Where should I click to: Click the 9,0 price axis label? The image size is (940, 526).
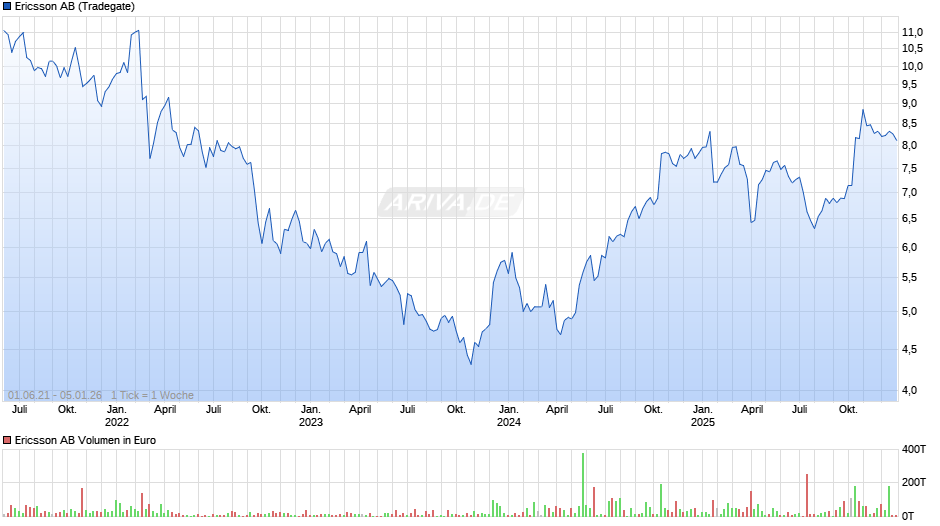click(x=909, y=103)
